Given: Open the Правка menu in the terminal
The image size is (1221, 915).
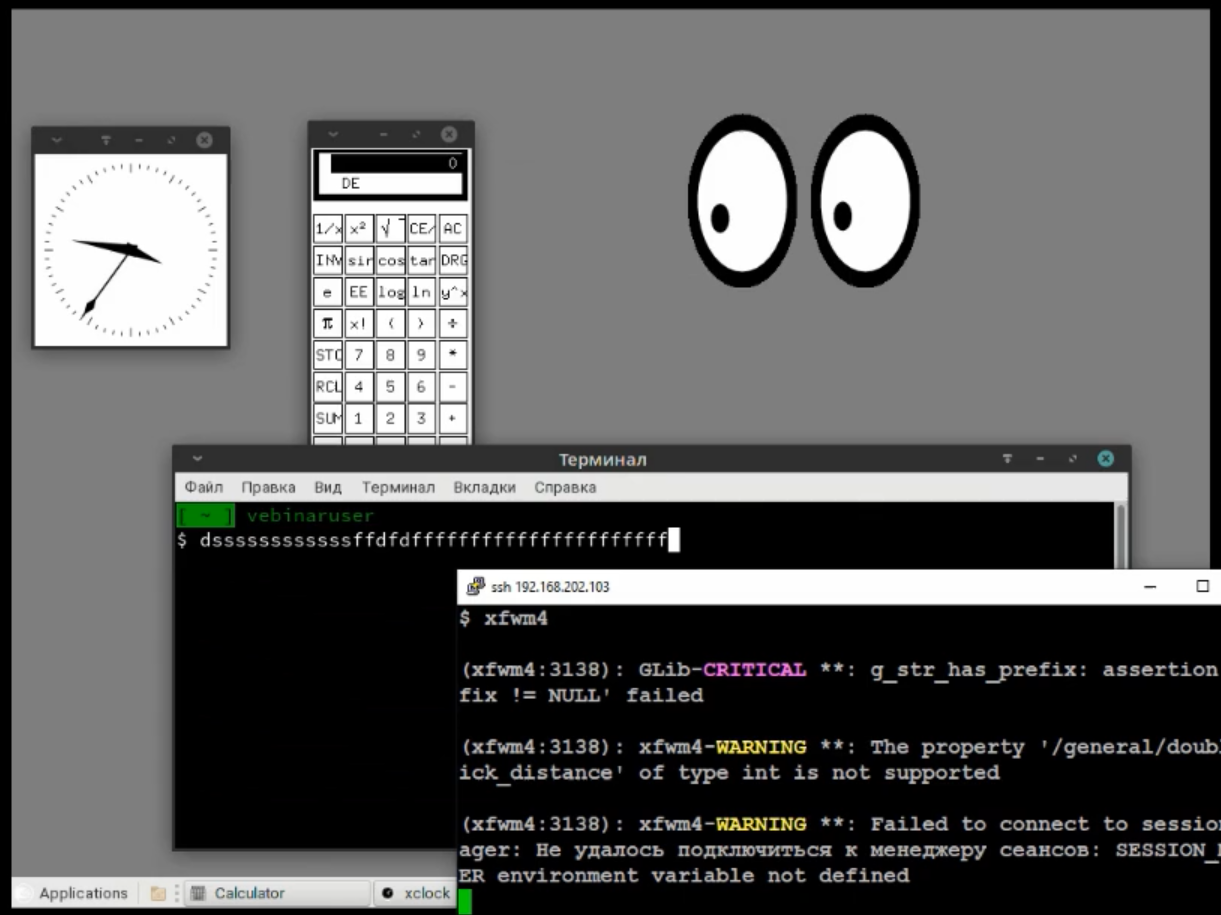Looking at the screenshot, I should tap(267, 487).
